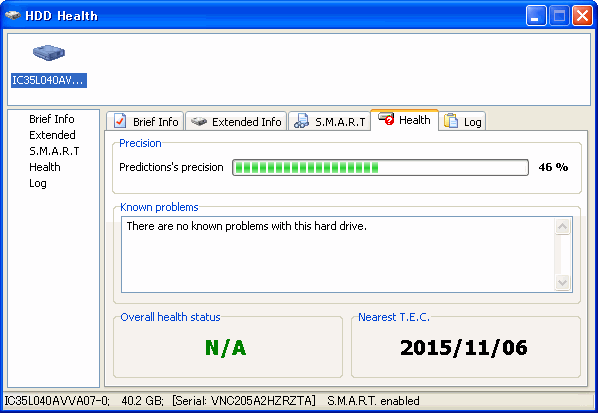Open the S.M.A.R.T tab
This screenshot has width=598, height=413.
click(330, 121)
